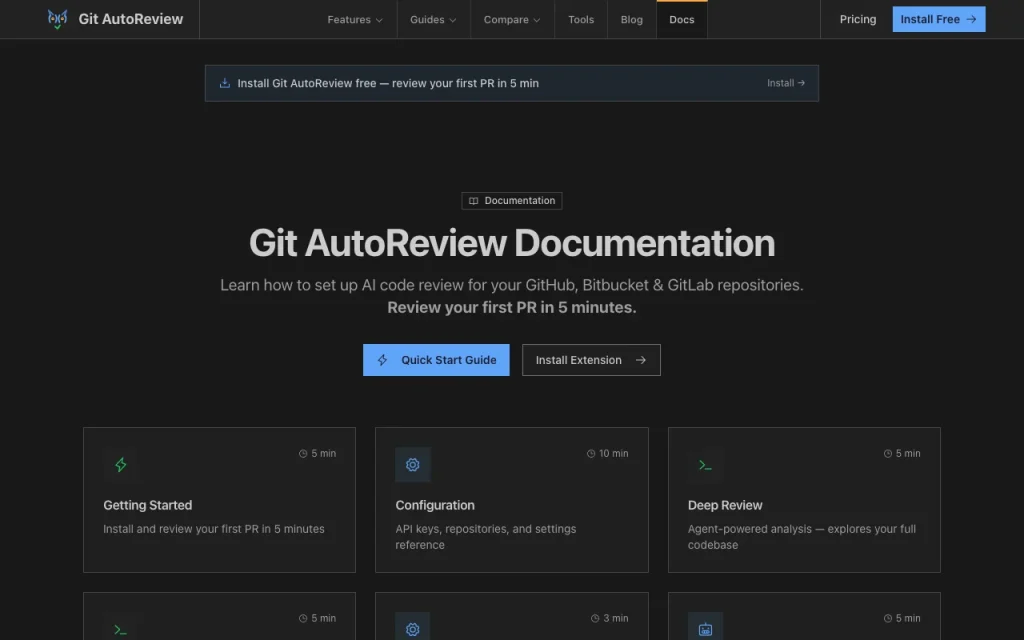Image resolution: width=1024 pixels, height=640 pixels.
Task: Click the gear icon on the 3 min card
Action: (x=413, y=628)
